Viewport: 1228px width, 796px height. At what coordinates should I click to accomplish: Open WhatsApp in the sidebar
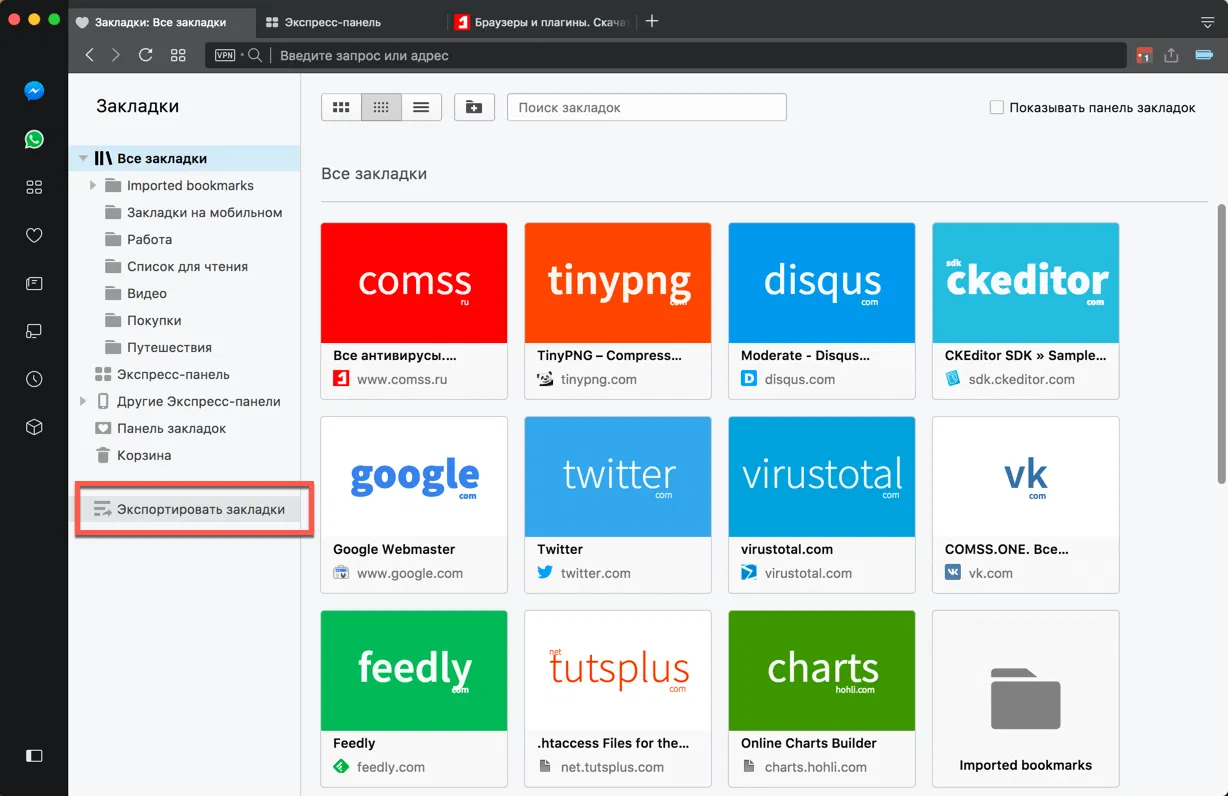coord(34,139)
